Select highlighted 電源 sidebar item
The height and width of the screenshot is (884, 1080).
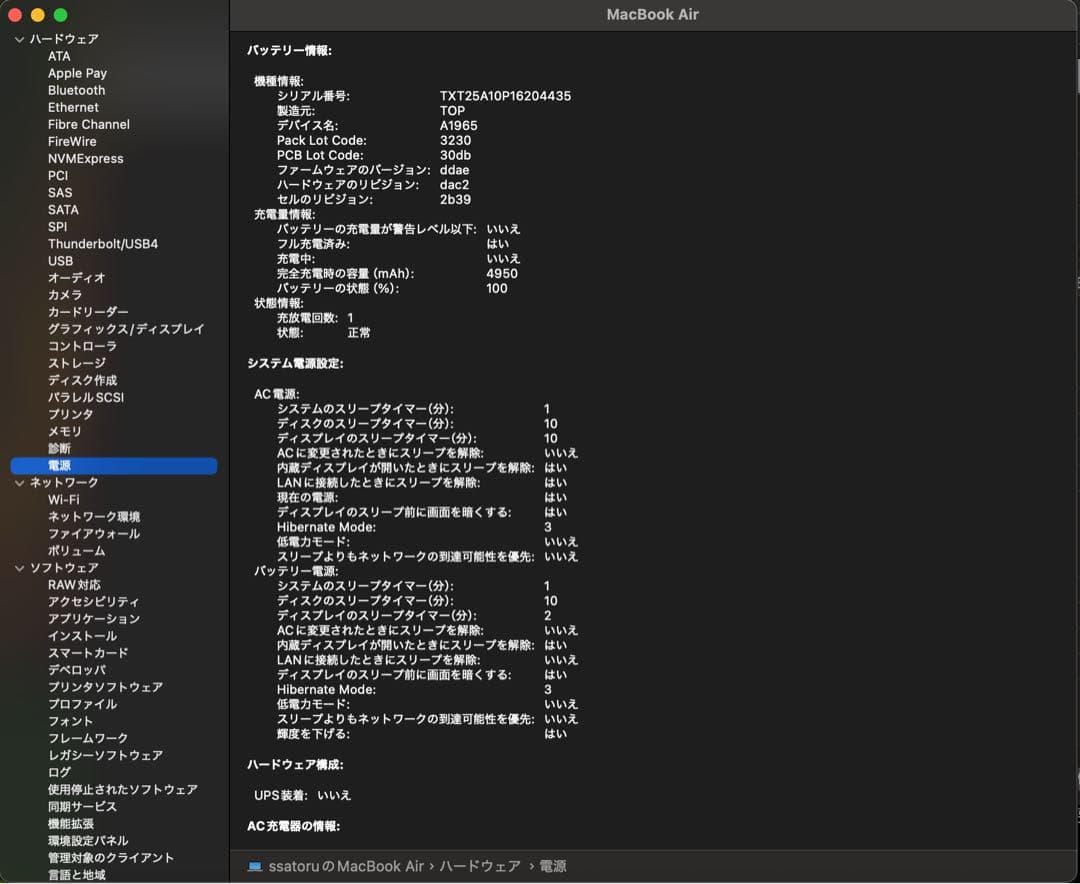pos(114,466)
